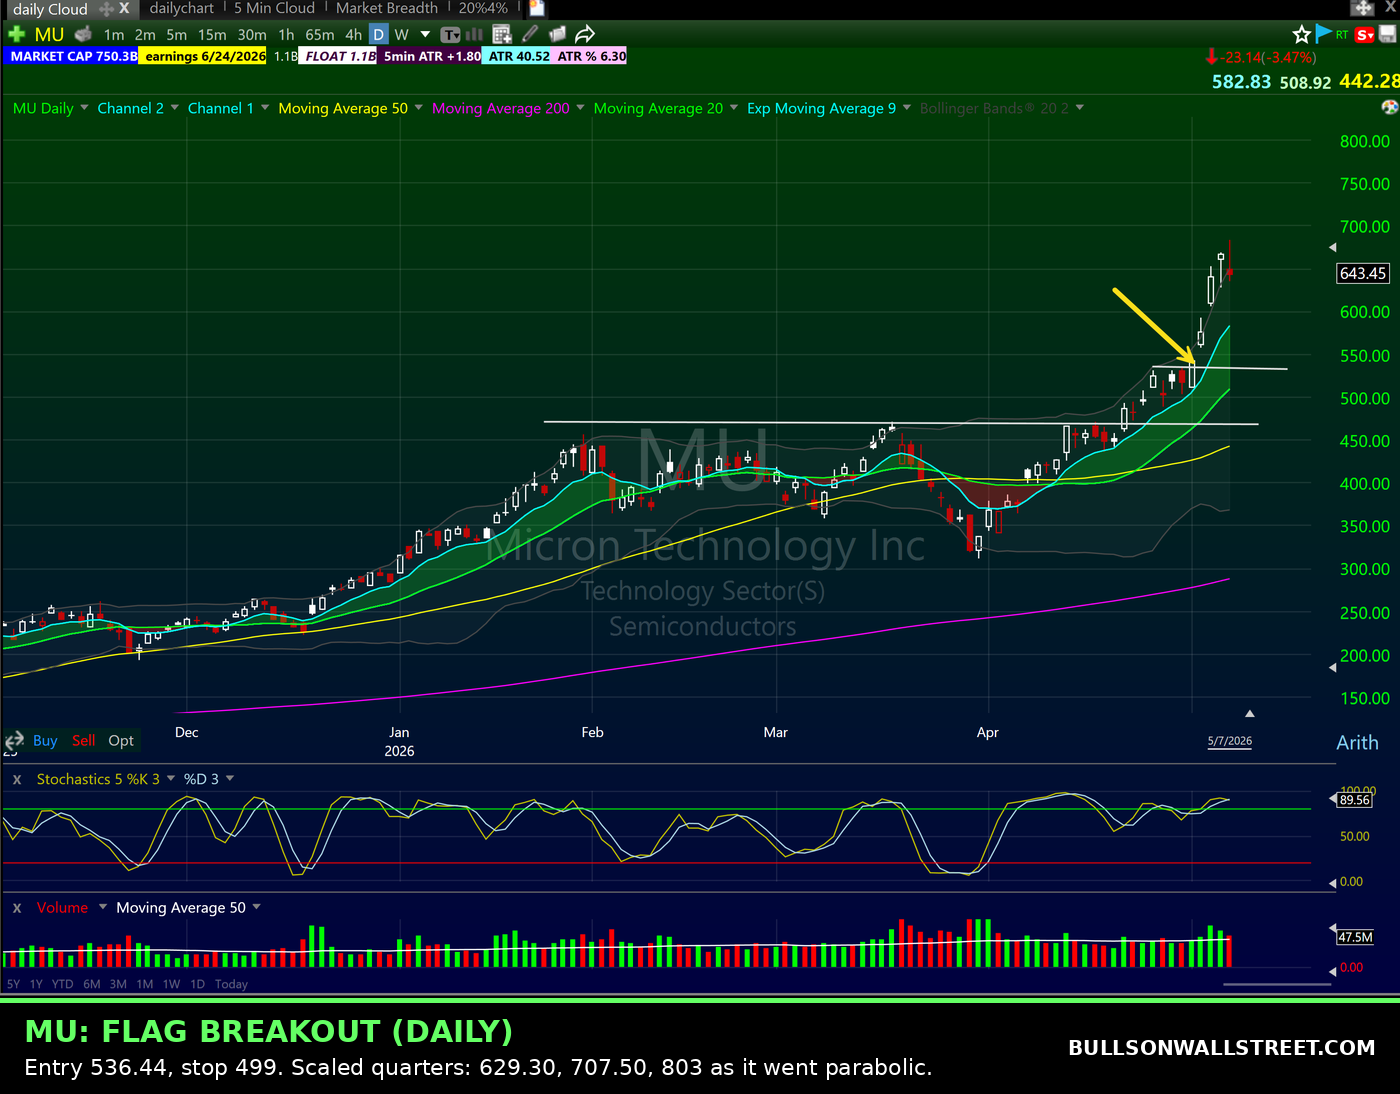Screen dimensions: 1400x1094
Task: Switch to 4h timeframe
Action: tap(353, 35)
